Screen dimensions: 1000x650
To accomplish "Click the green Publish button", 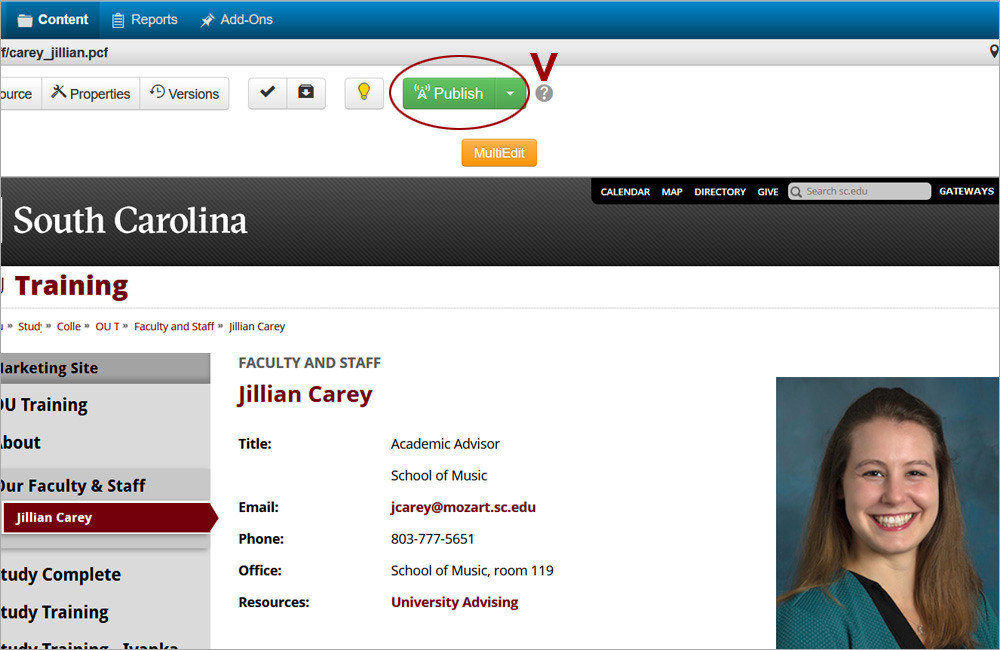I will pyautogui.click(x=449, y=93).
